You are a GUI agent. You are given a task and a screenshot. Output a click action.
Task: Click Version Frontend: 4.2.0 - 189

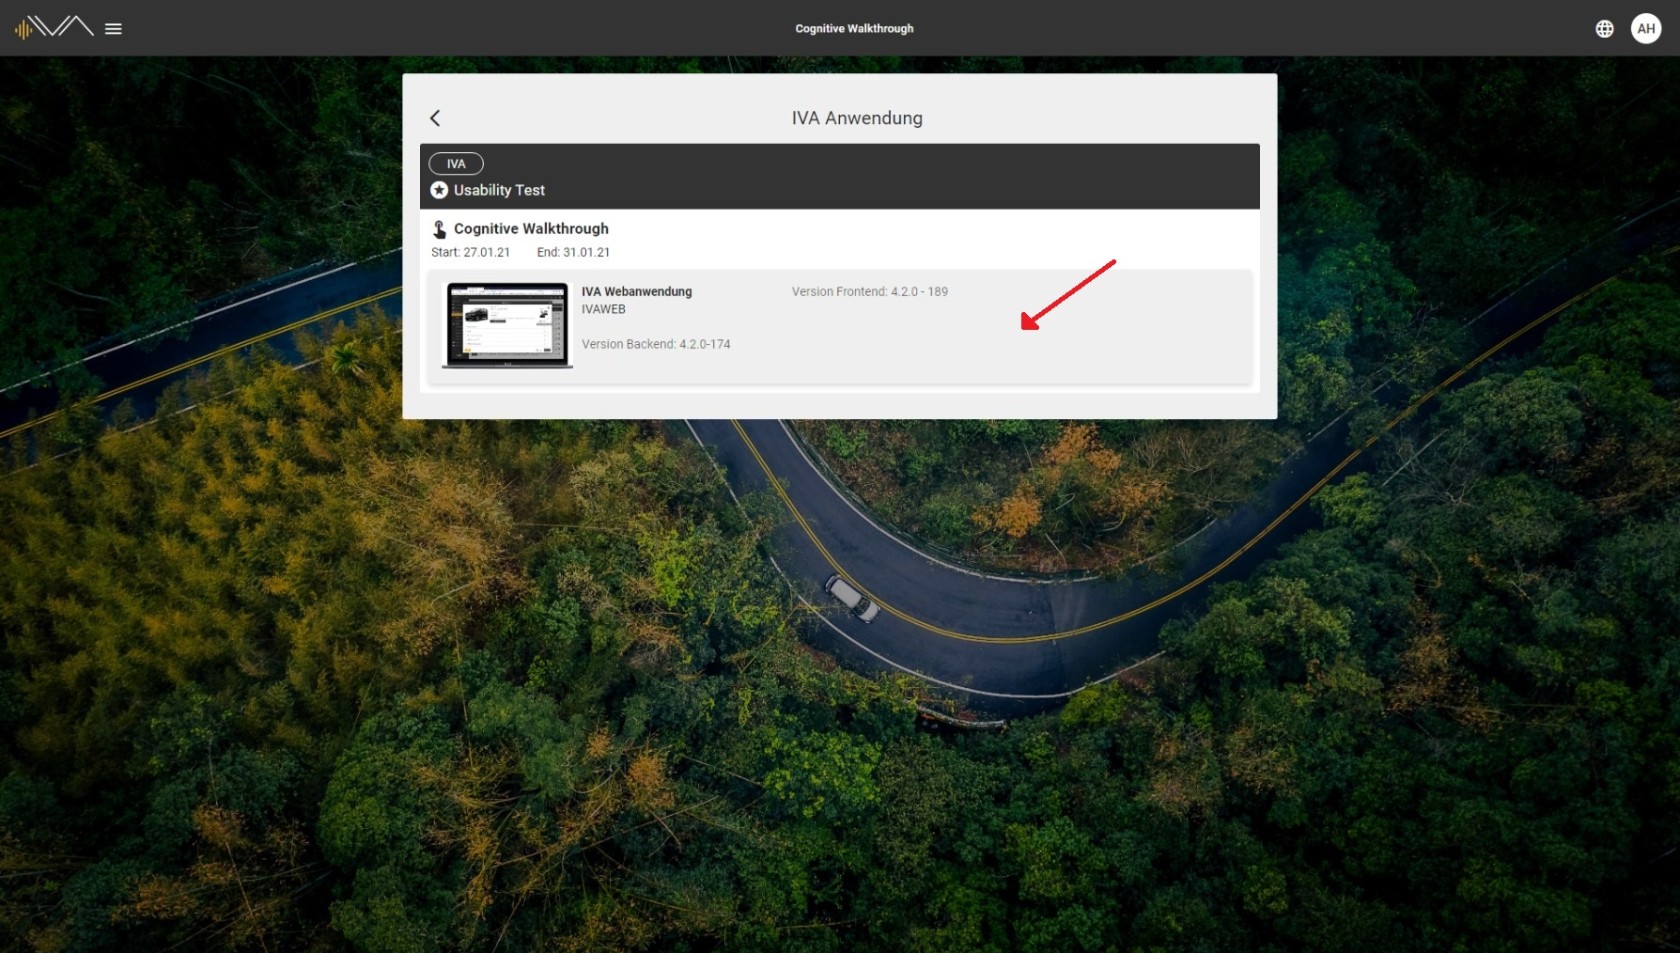click(x=870, y=292)
